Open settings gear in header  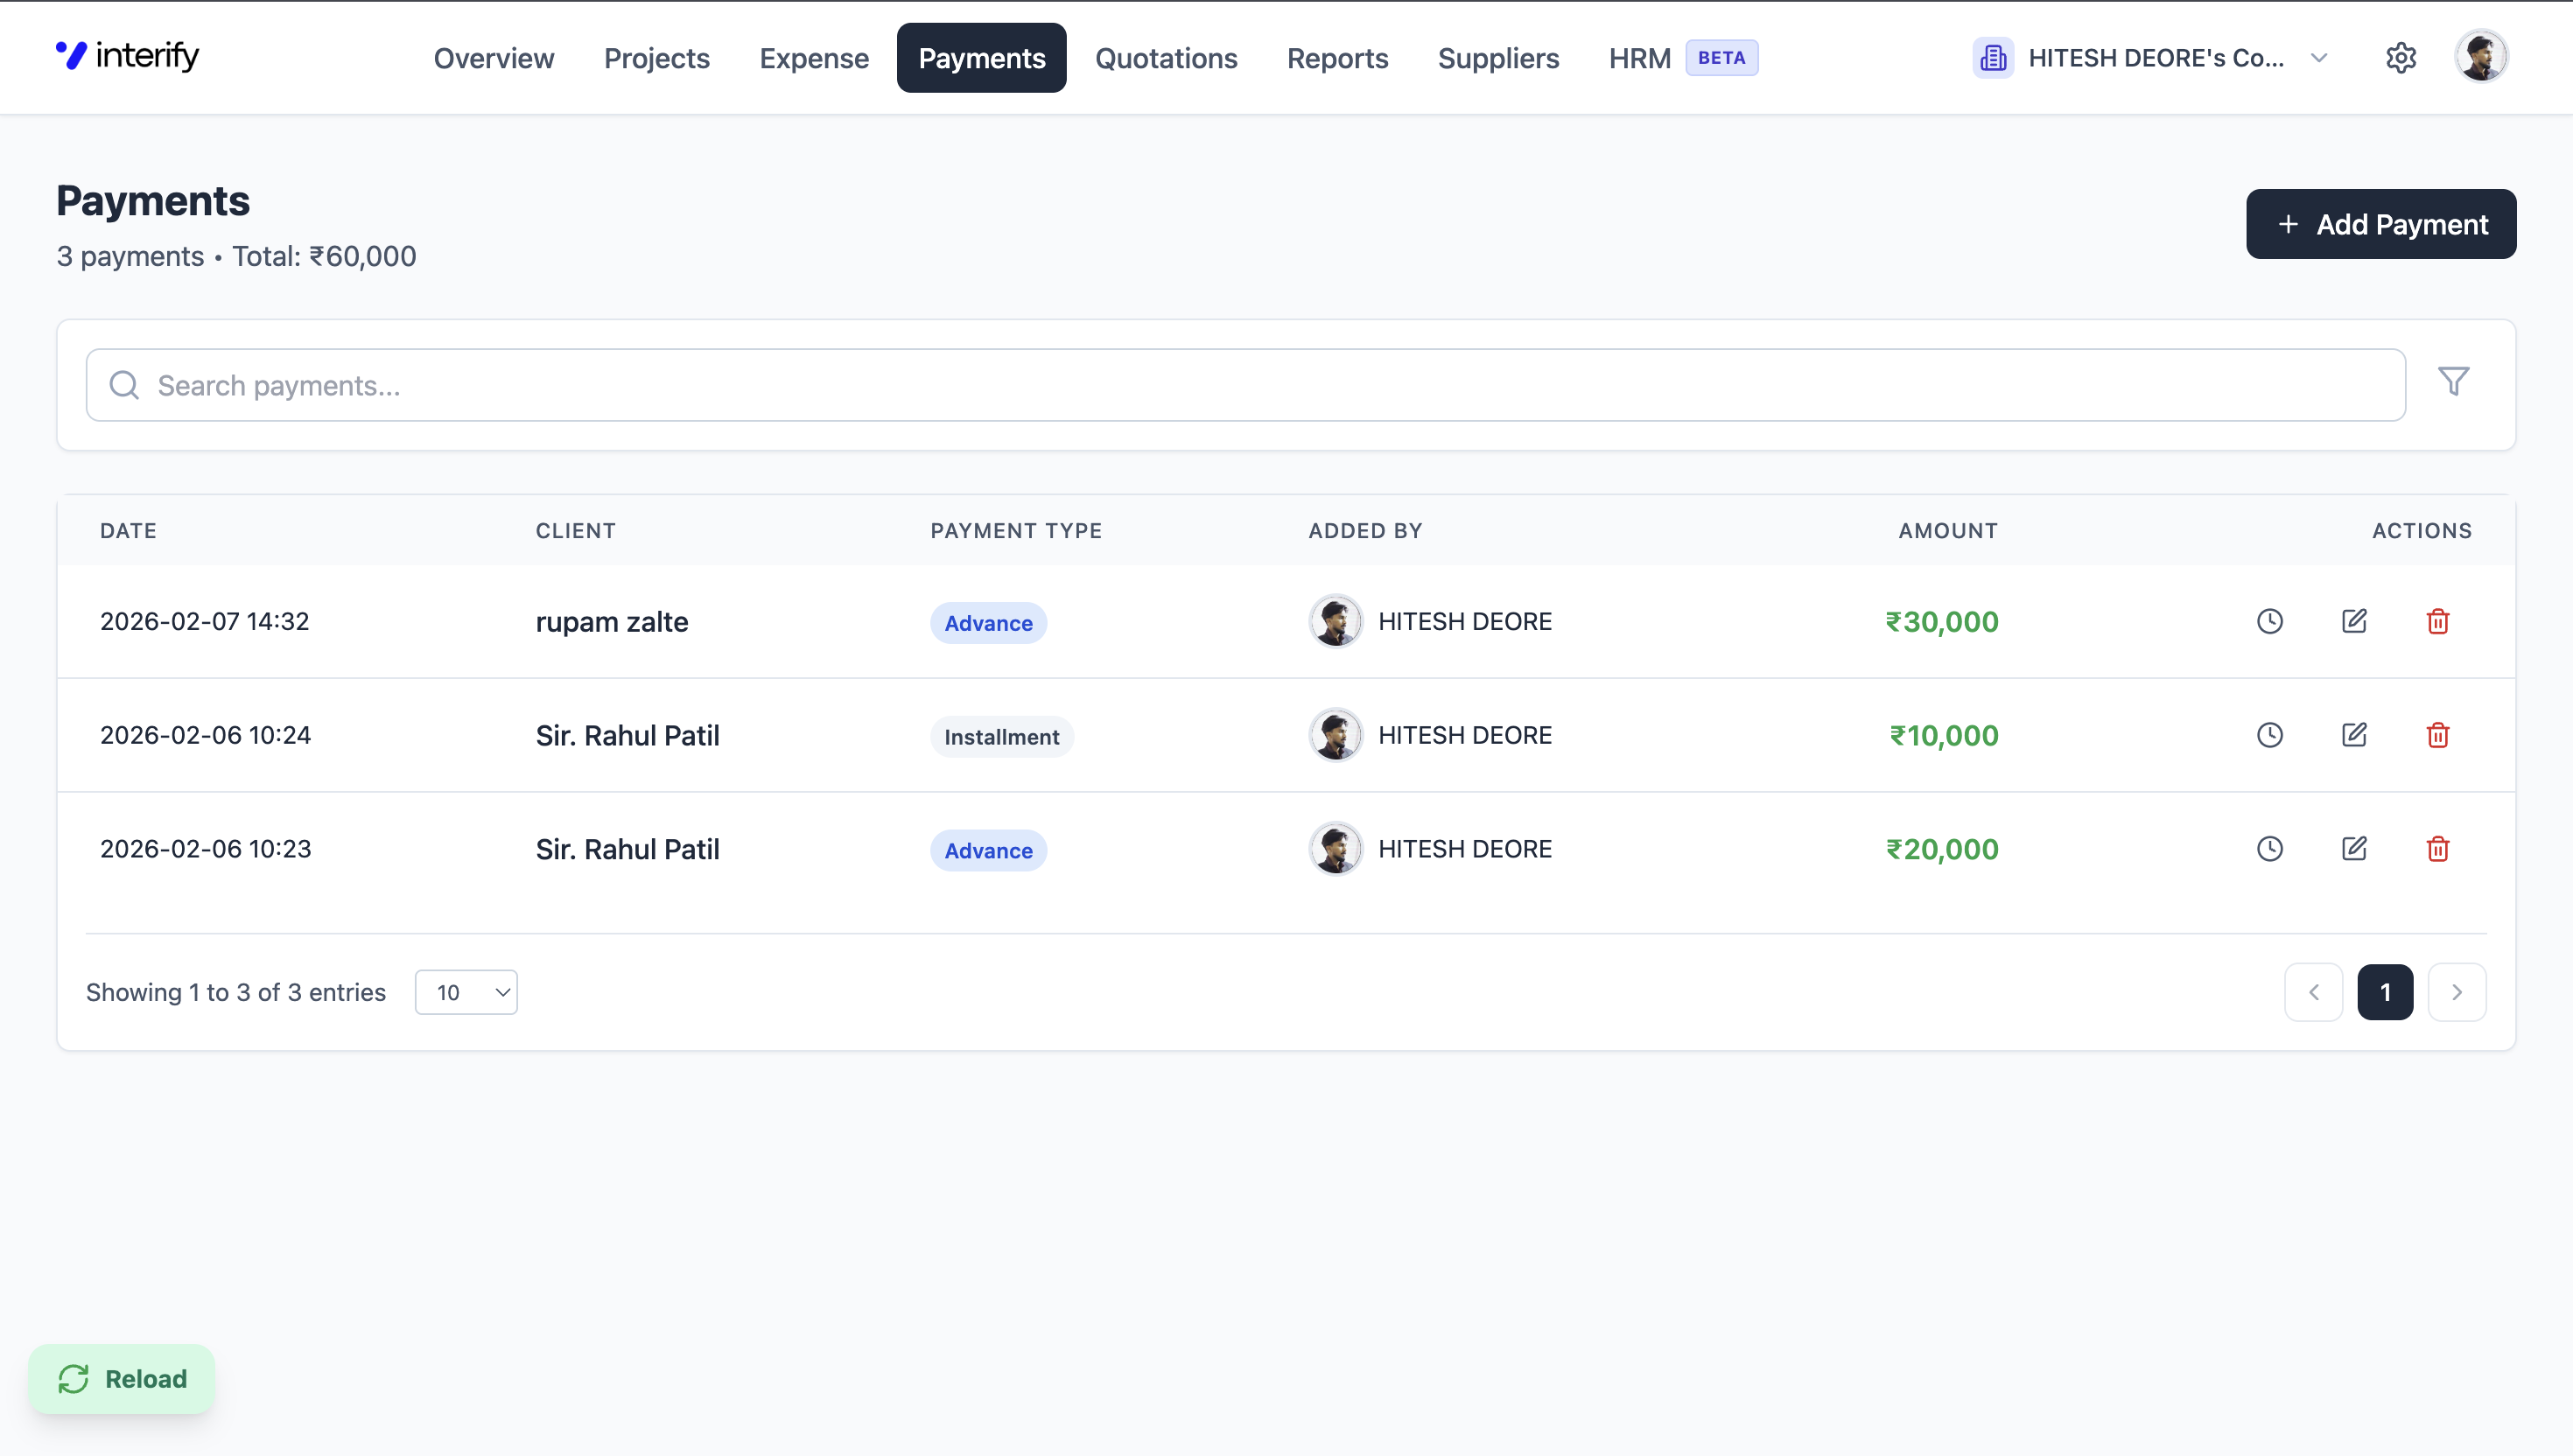2400,58
